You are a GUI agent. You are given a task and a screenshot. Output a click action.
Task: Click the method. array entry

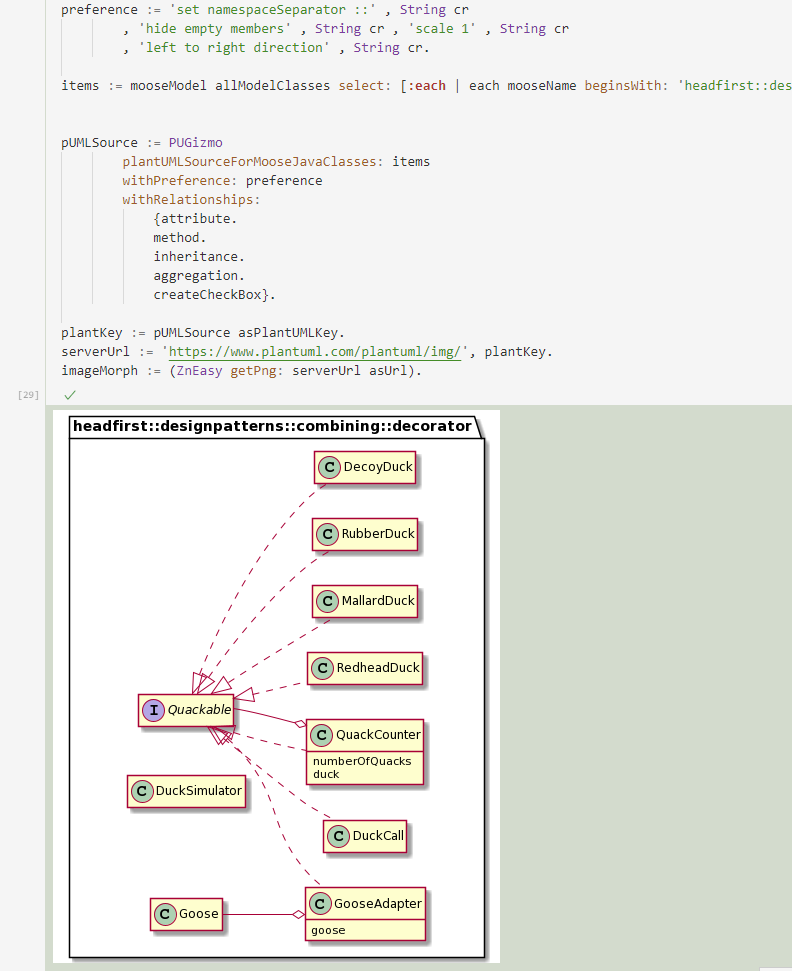pos(180,238)
